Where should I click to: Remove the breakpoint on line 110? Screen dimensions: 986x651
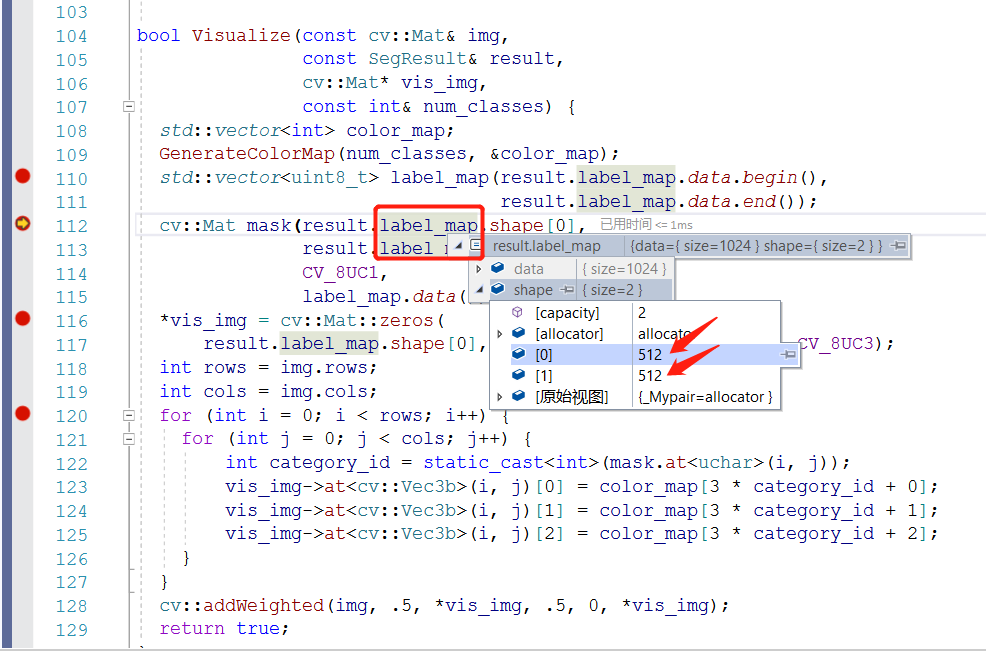point(23,176)
